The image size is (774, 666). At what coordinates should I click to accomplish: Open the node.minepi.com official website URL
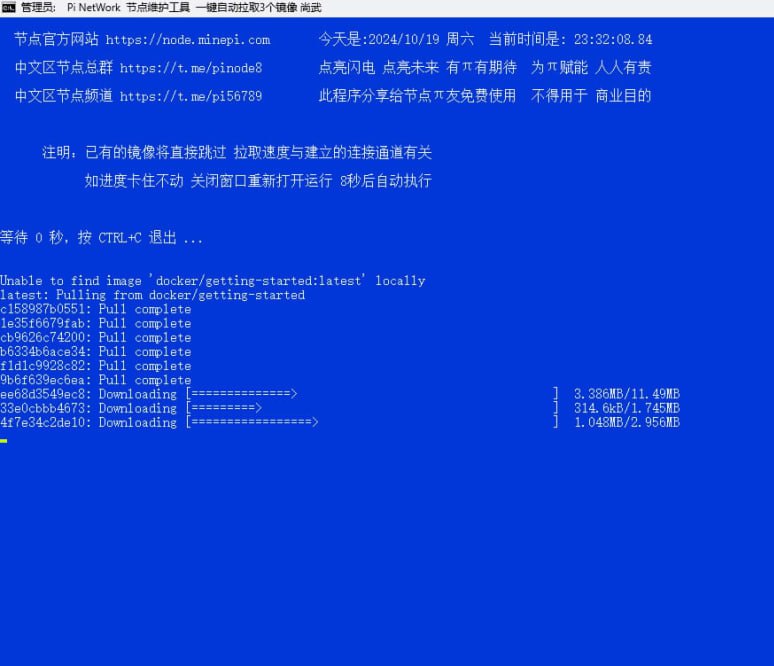pos(187,40)
